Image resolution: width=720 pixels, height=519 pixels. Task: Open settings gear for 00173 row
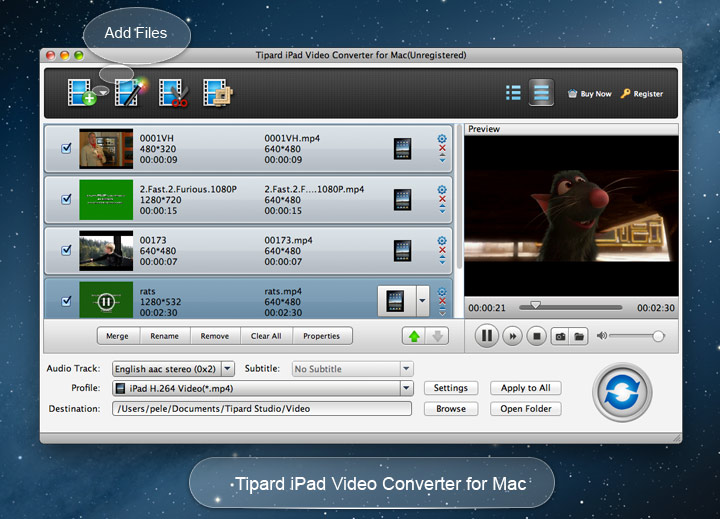(x=442, y=241)
